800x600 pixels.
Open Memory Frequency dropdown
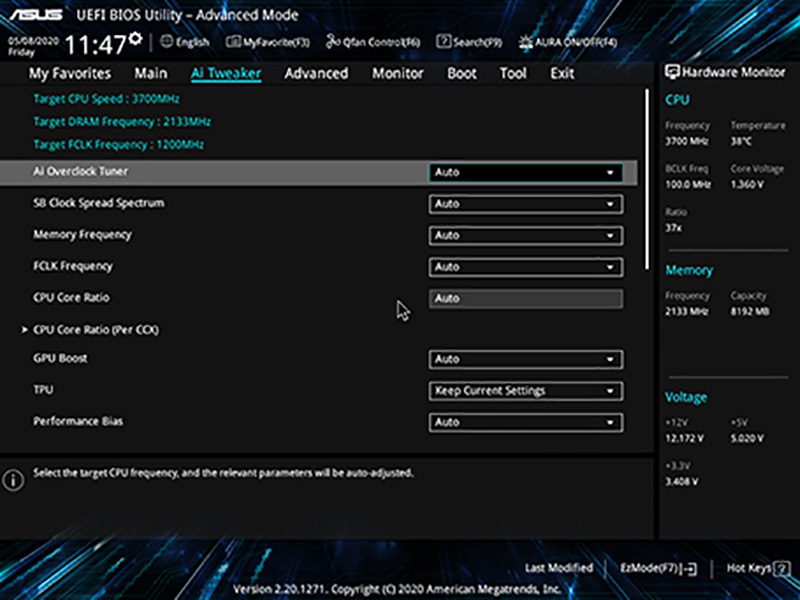coord(526,236)
